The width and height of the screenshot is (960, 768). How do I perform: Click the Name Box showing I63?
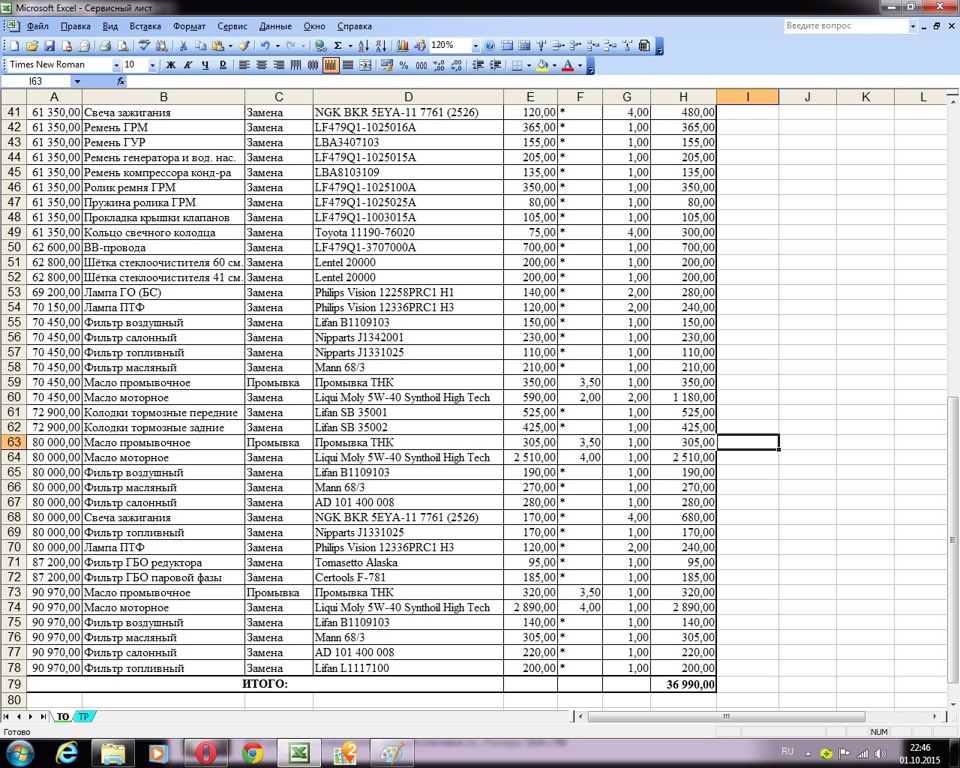tap(37, 81)
